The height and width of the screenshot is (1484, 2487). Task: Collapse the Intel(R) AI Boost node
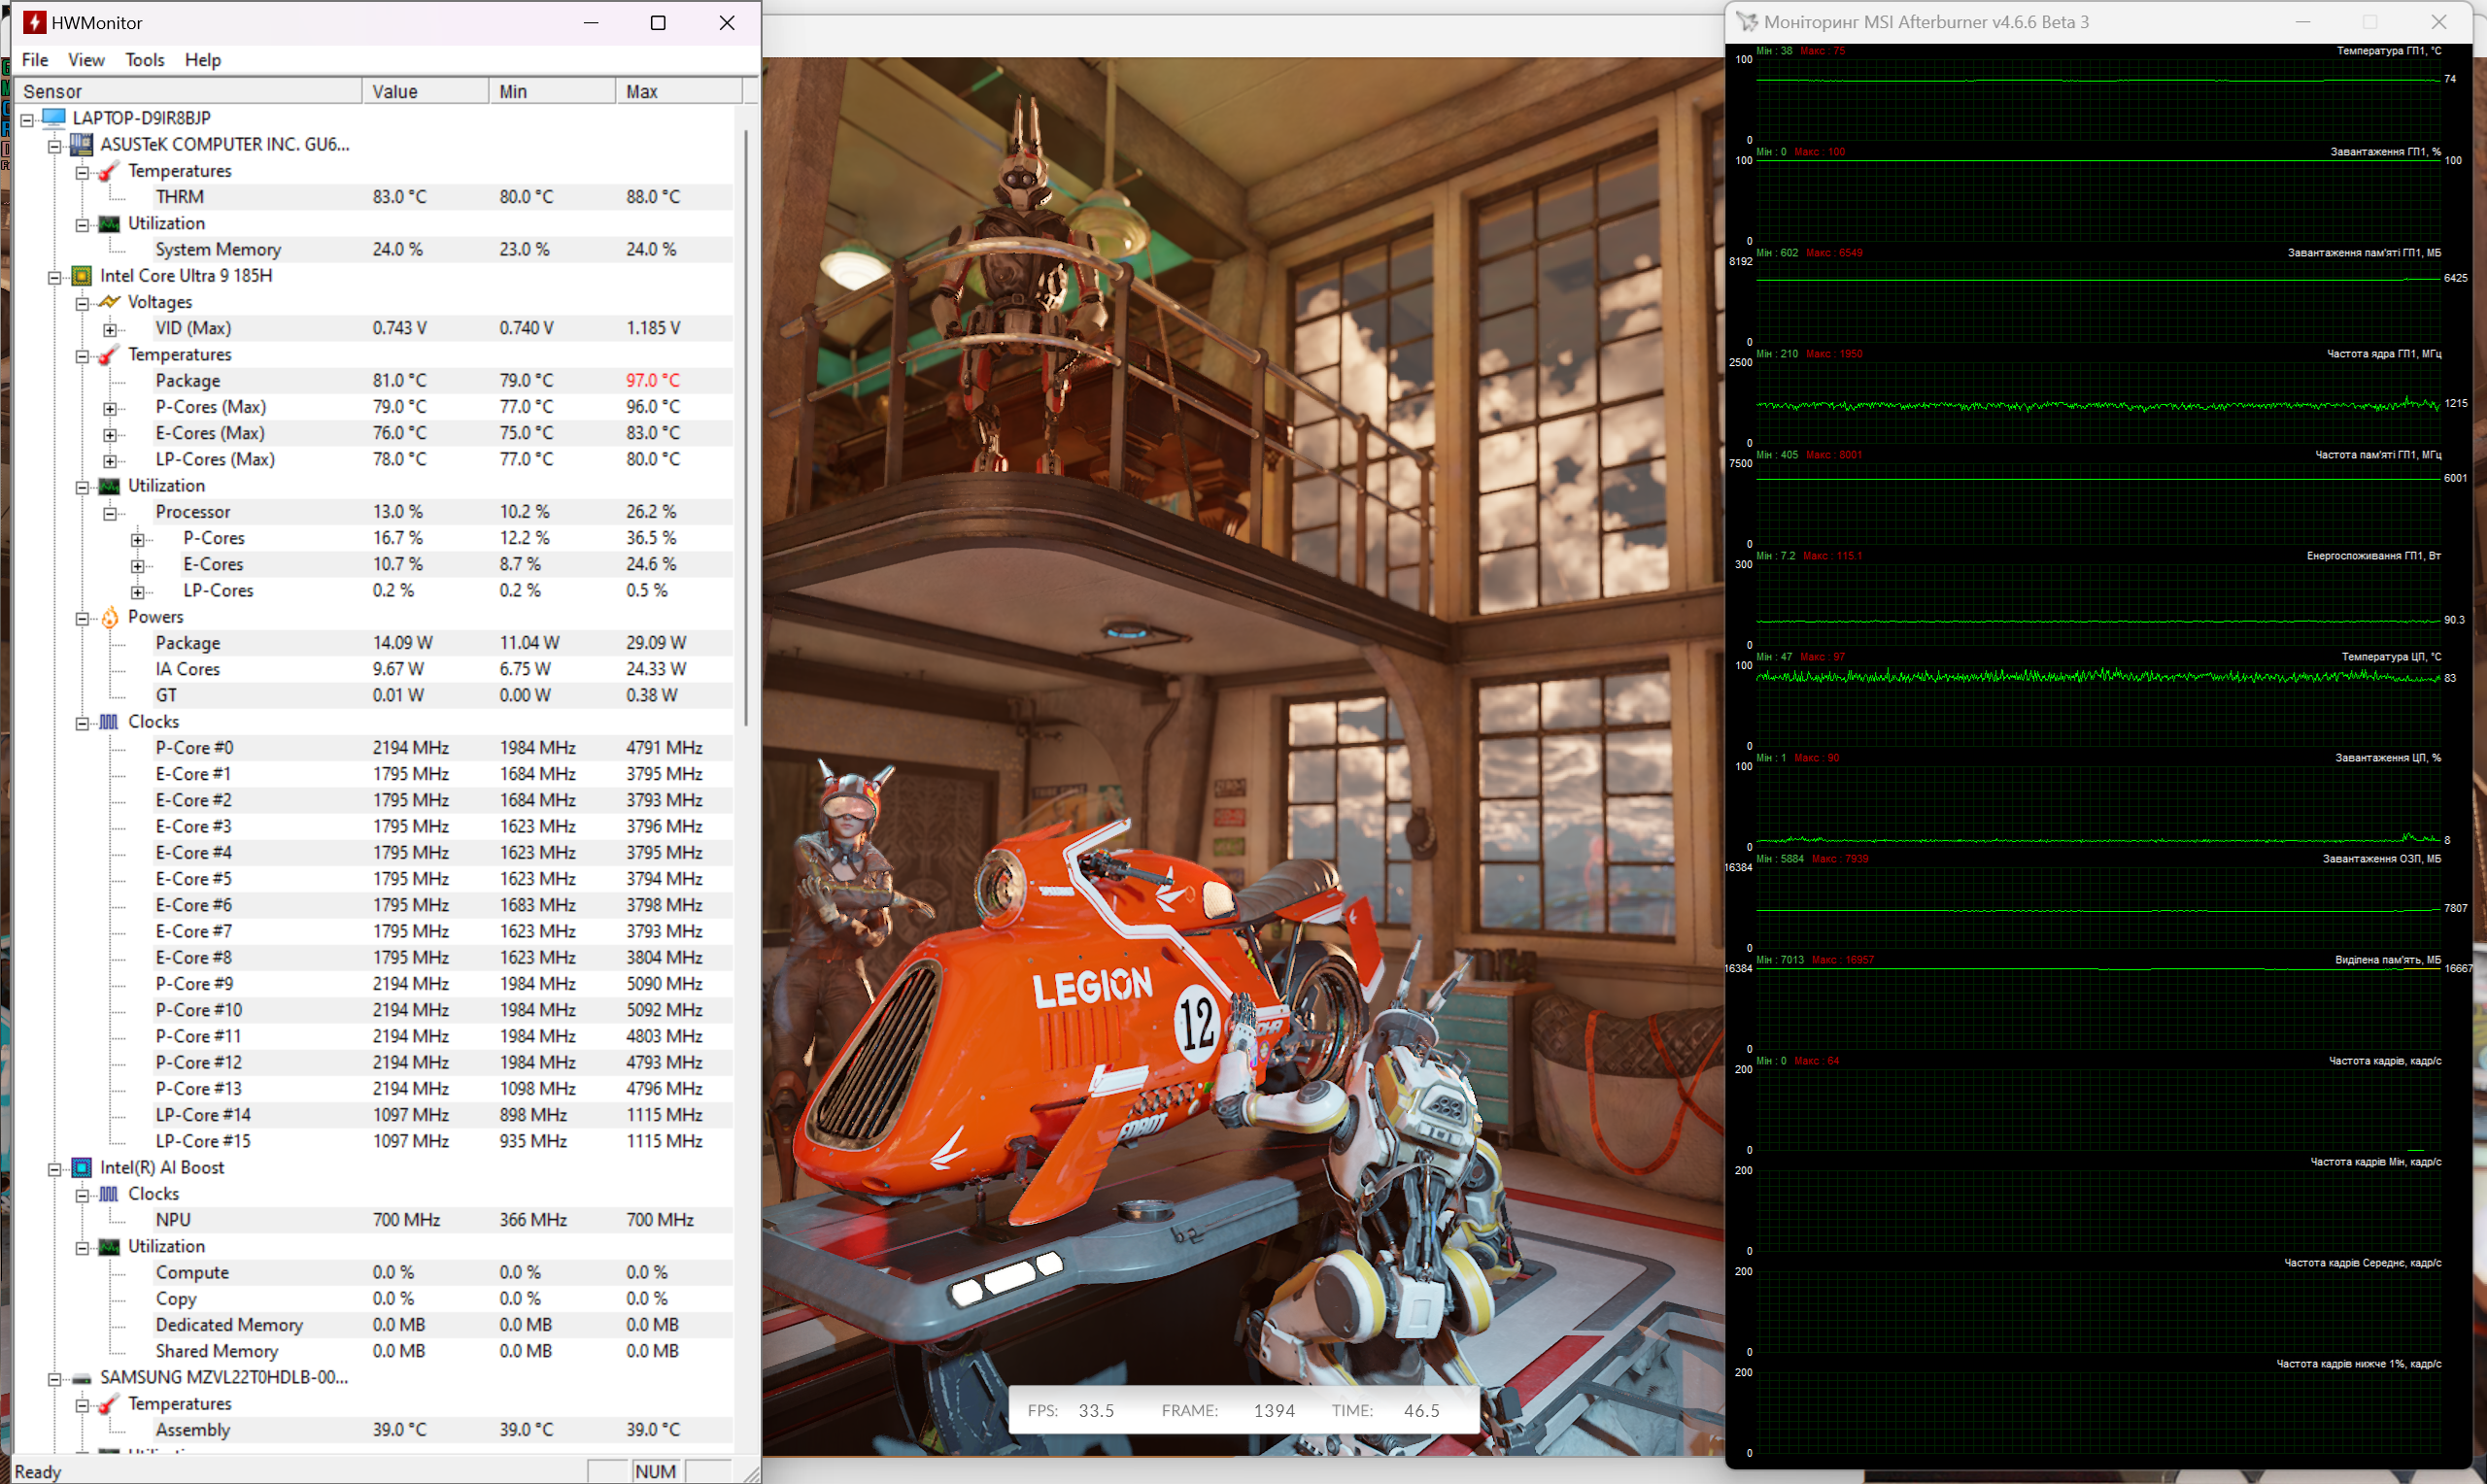click(55, 1168)
